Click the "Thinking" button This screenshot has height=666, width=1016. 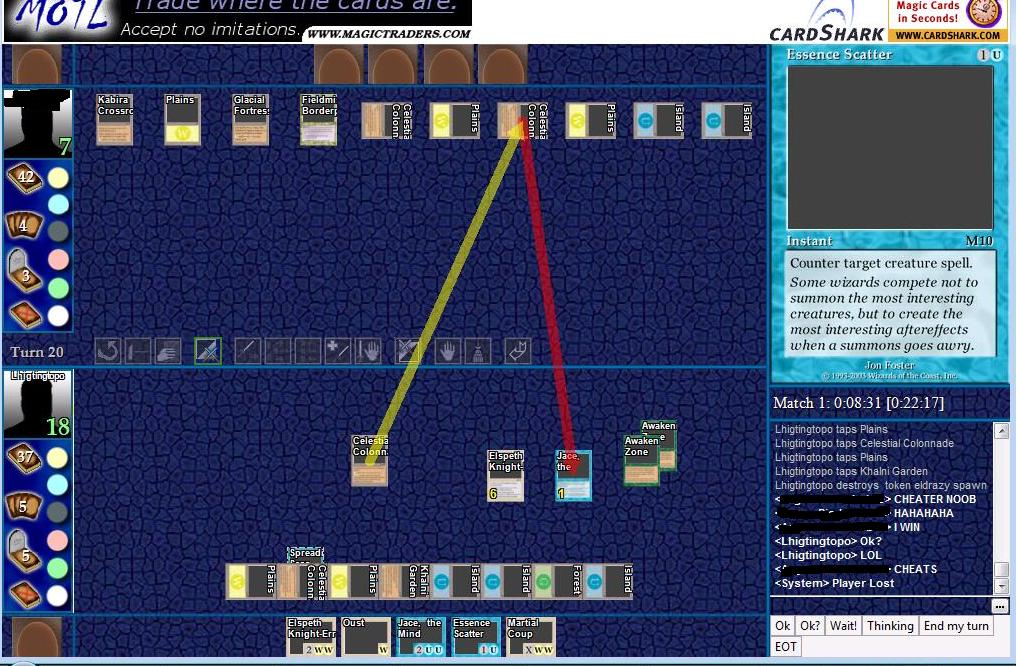890,626
